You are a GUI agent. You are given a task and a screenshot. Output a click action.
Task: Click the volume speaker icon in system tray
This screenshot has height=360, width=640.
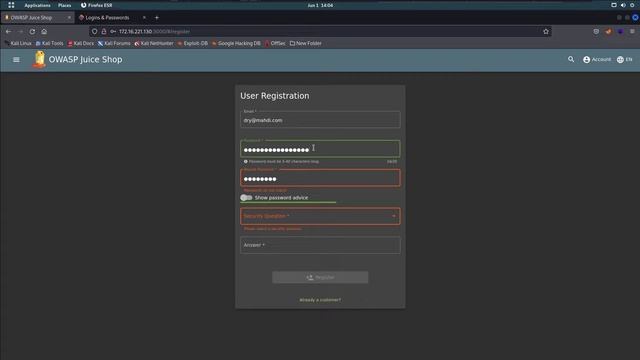[623, 5]
